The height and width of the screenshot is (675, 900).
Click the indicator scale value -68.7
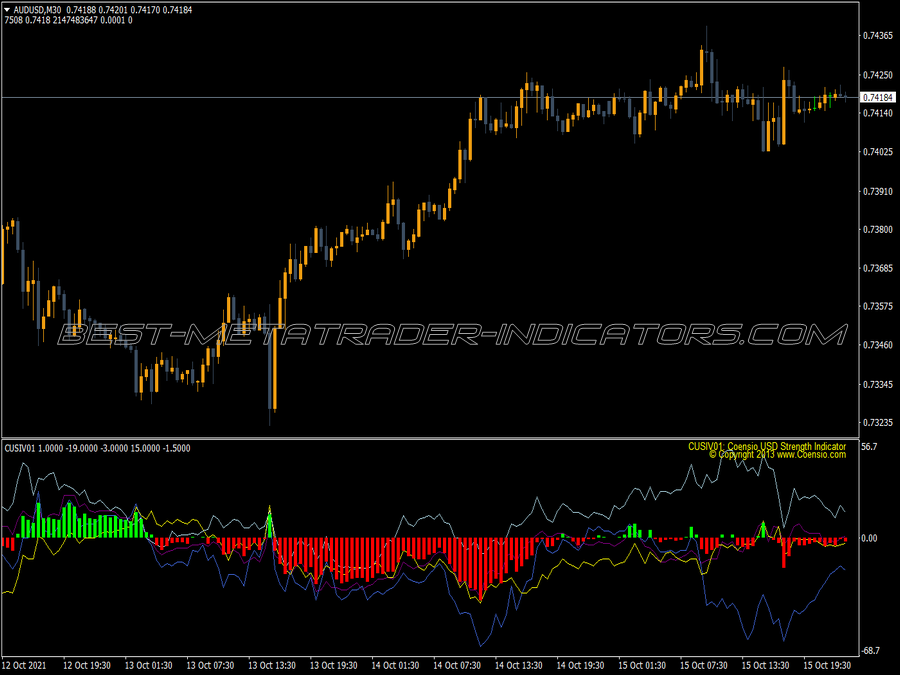[x=871, y=651]
